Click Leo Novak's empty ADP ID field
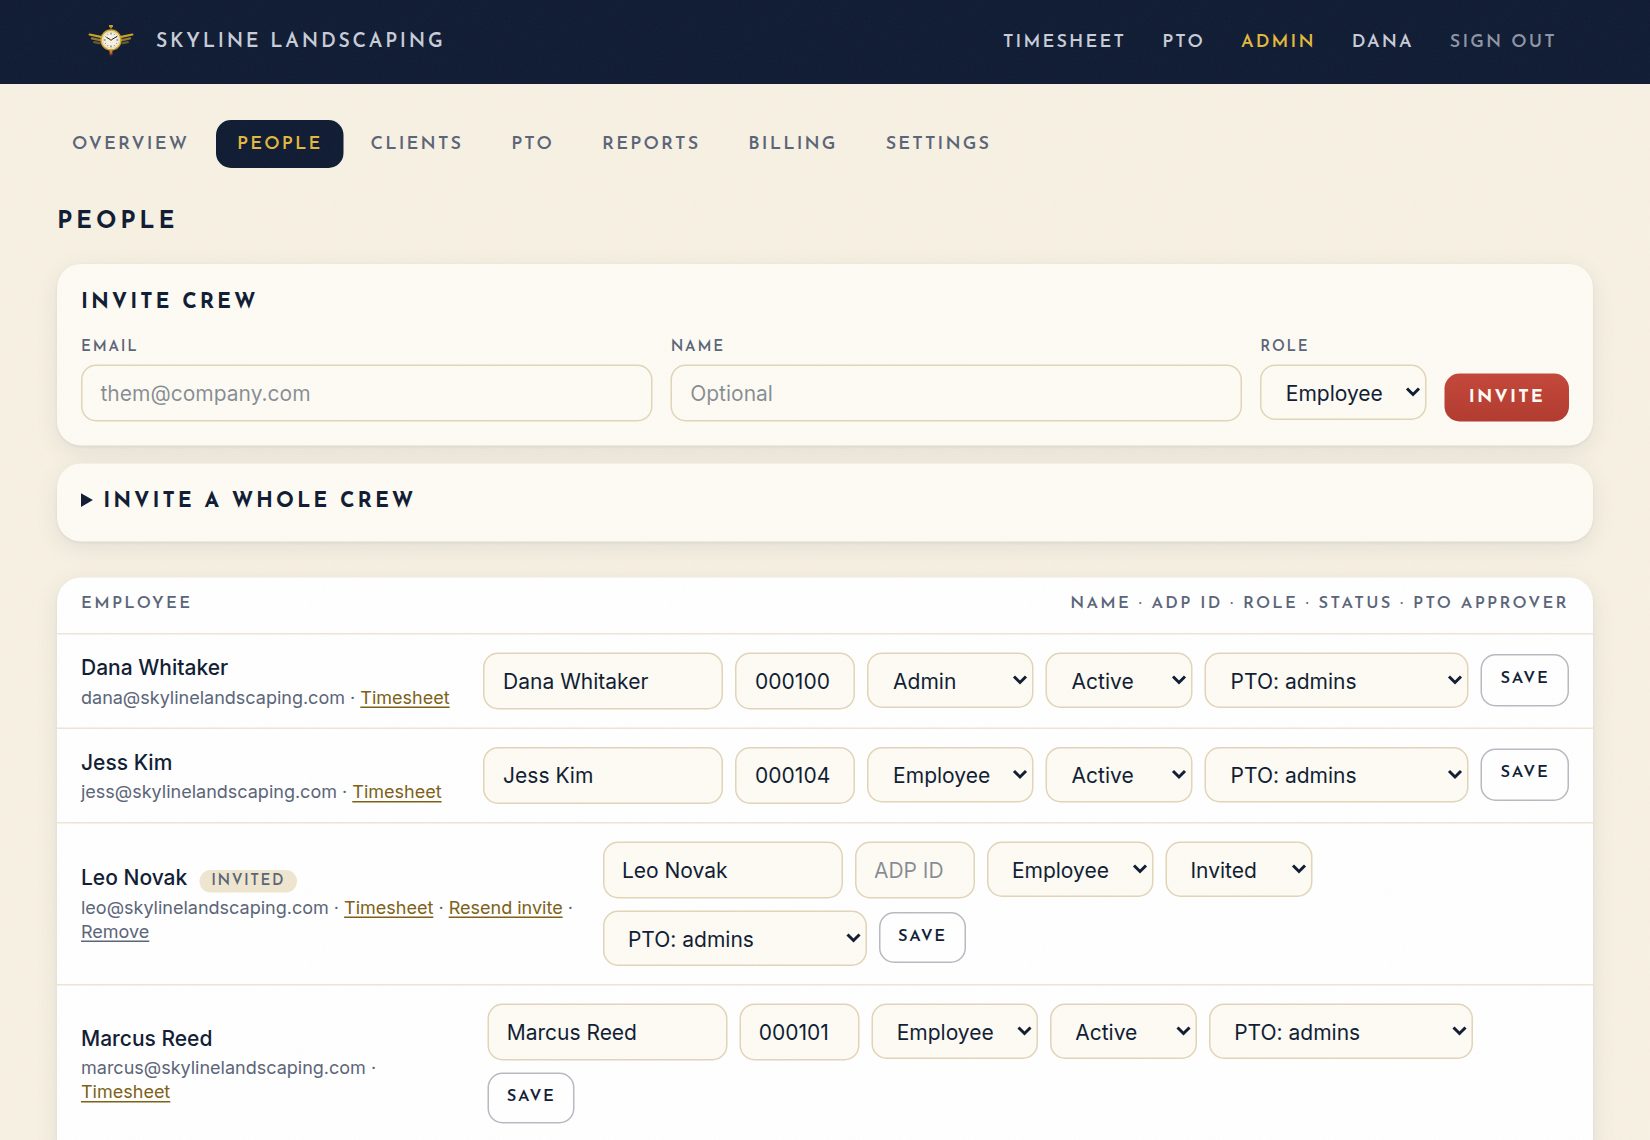This screenshot has width=1650, height=1140. point(915,870)
